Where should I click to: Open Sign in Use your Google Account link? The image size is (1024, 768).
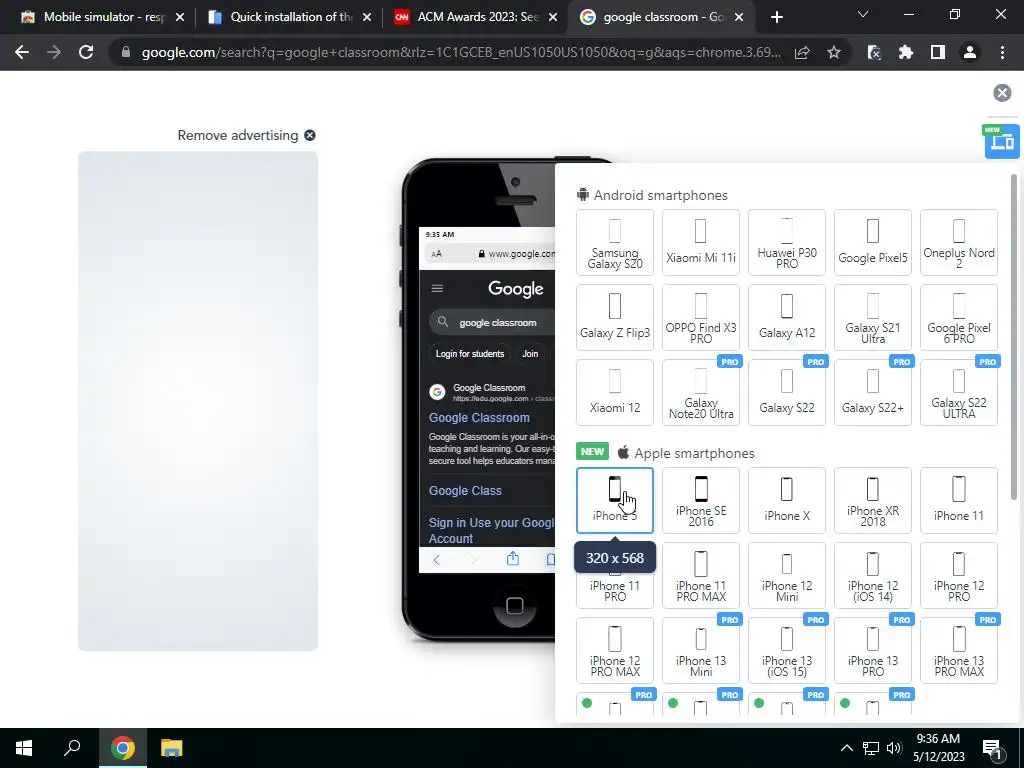[491, 530]
